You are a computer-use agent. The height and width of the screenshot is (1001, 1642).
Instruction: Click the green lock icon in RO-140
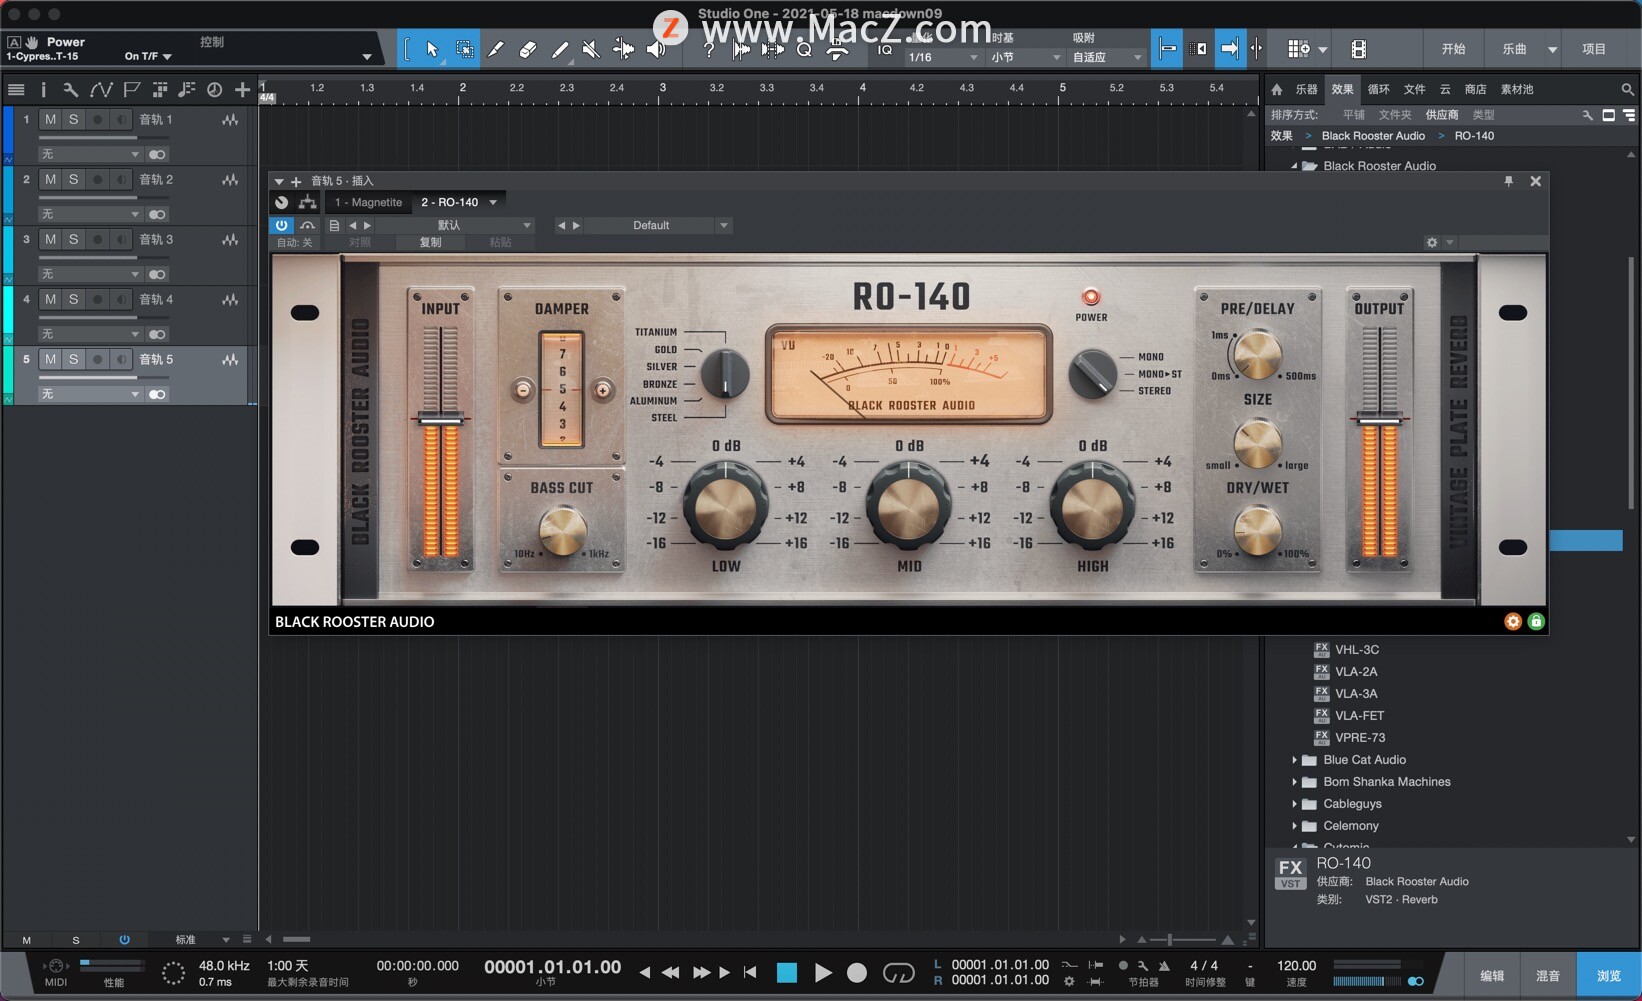(x=1536, y=621)
